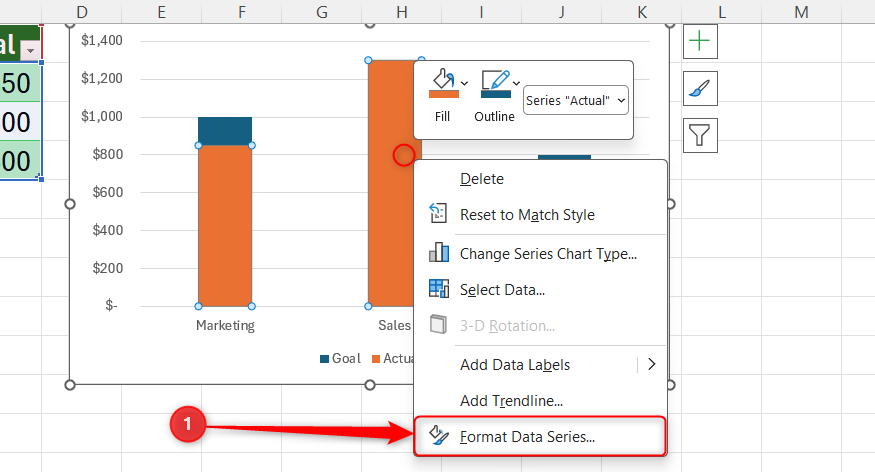This screenshot has width=875, height=472.
Task: Select column G header
Action: point(321,12)
